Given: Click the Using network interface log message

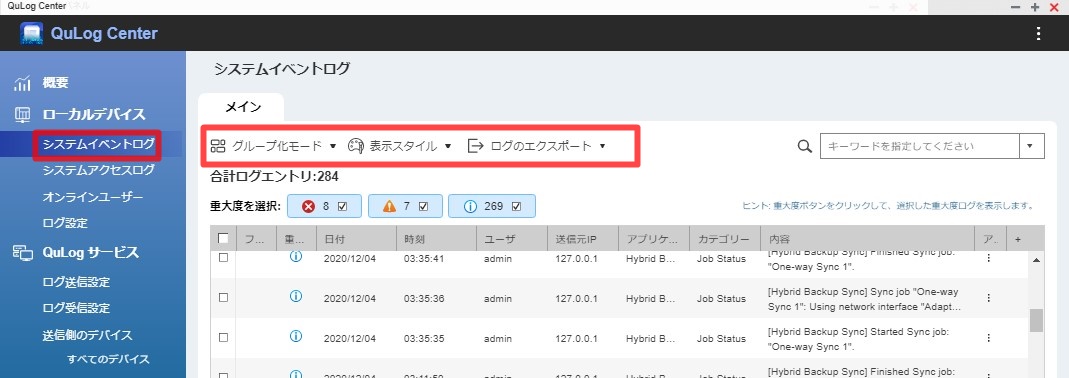Looking at the screenshot, I should coord(865,299).
